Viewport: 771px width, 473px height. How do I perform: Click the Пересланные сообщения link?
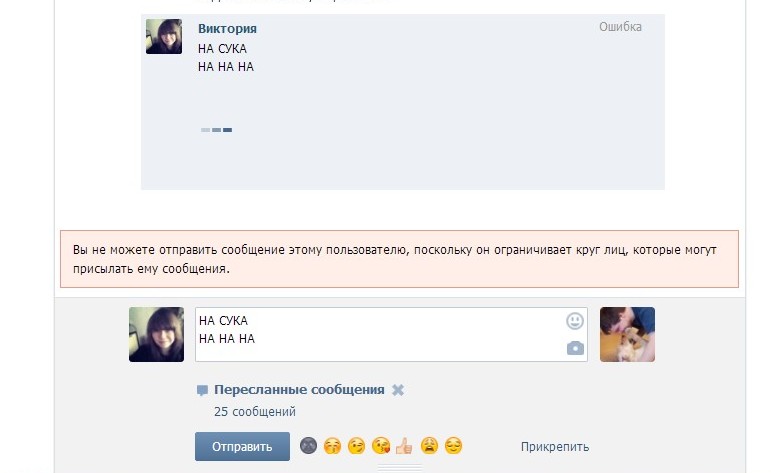(299, 390)
